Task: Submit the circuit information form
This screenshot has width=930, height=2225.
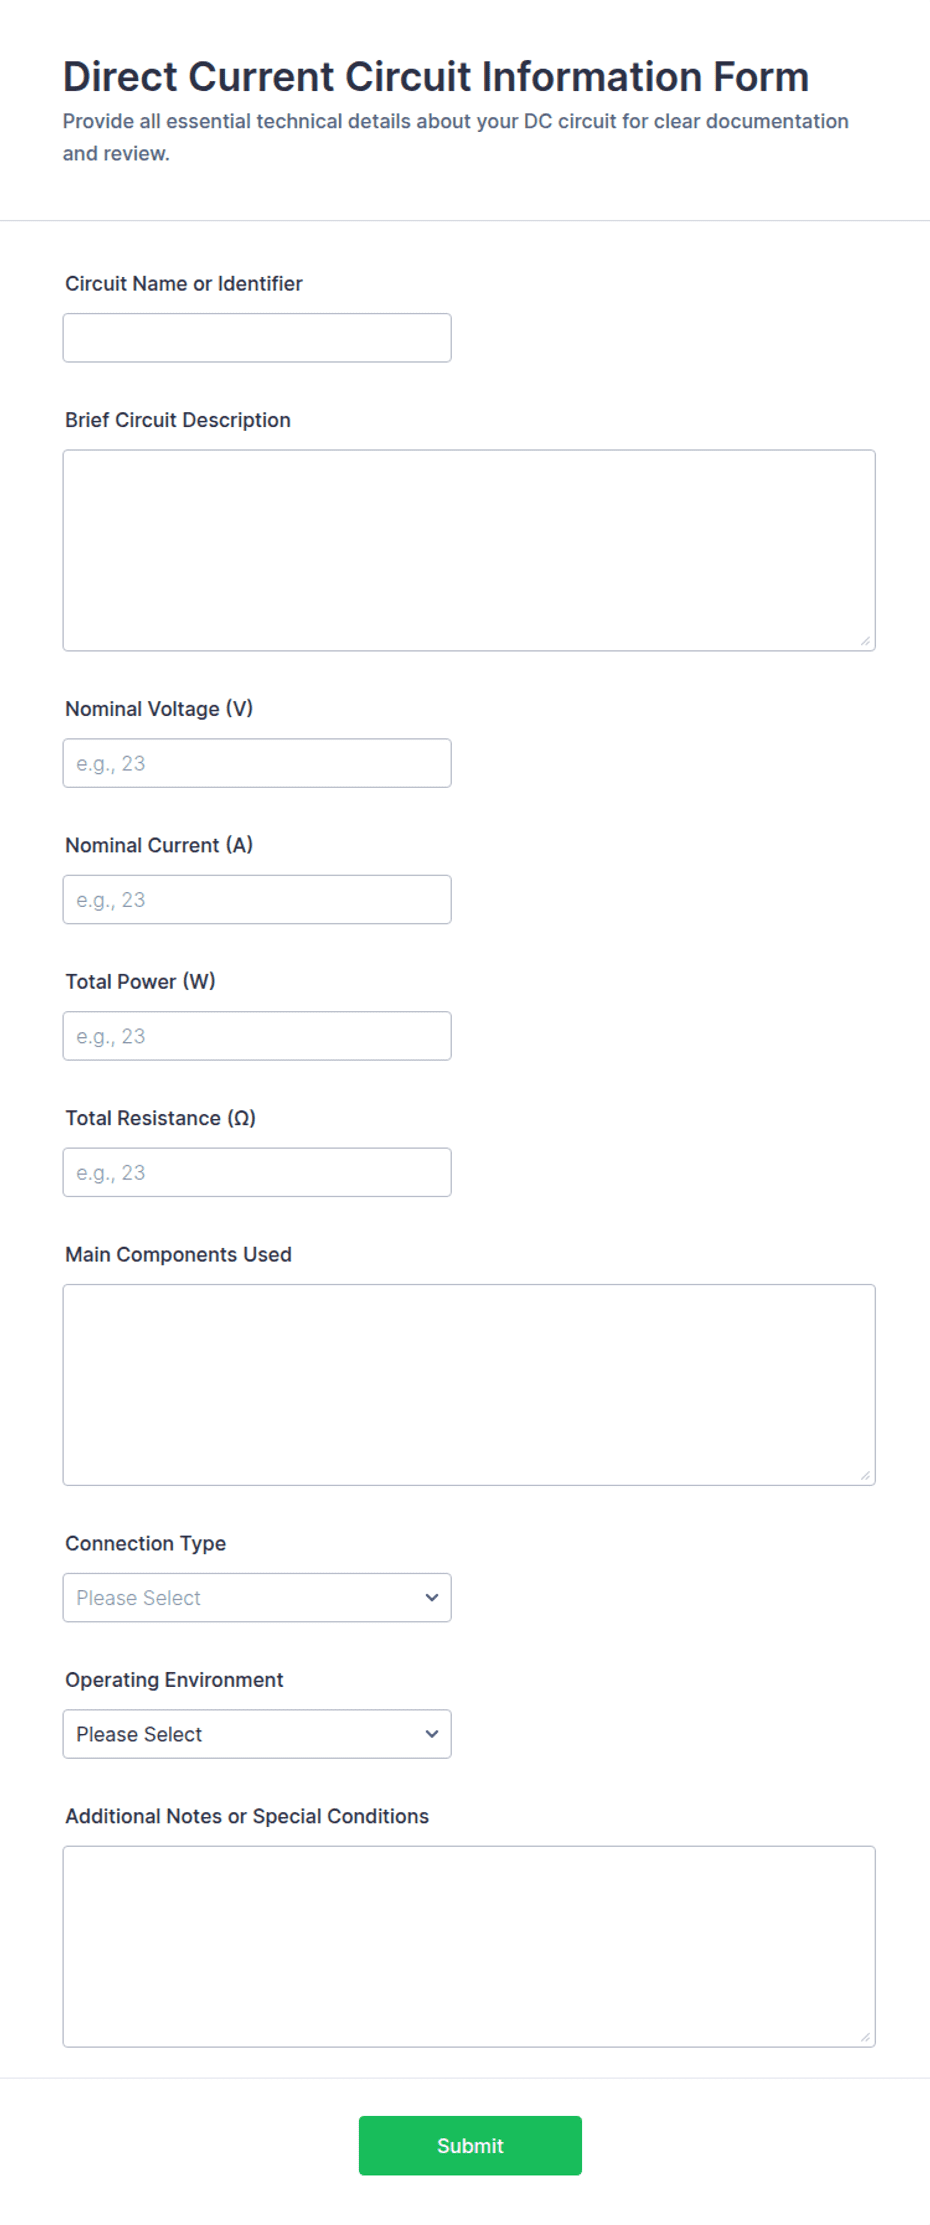Action: (x=470, y=2146)
